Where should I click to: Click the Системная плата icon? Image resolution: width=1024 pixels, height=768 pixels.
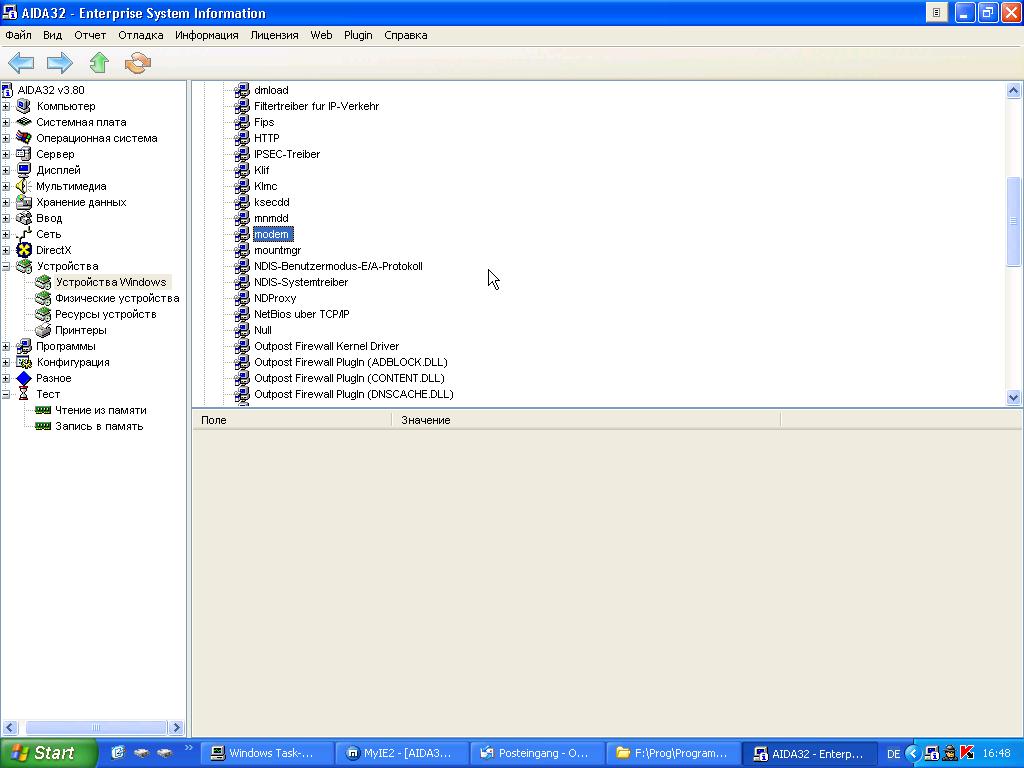(x=24, y=122)
